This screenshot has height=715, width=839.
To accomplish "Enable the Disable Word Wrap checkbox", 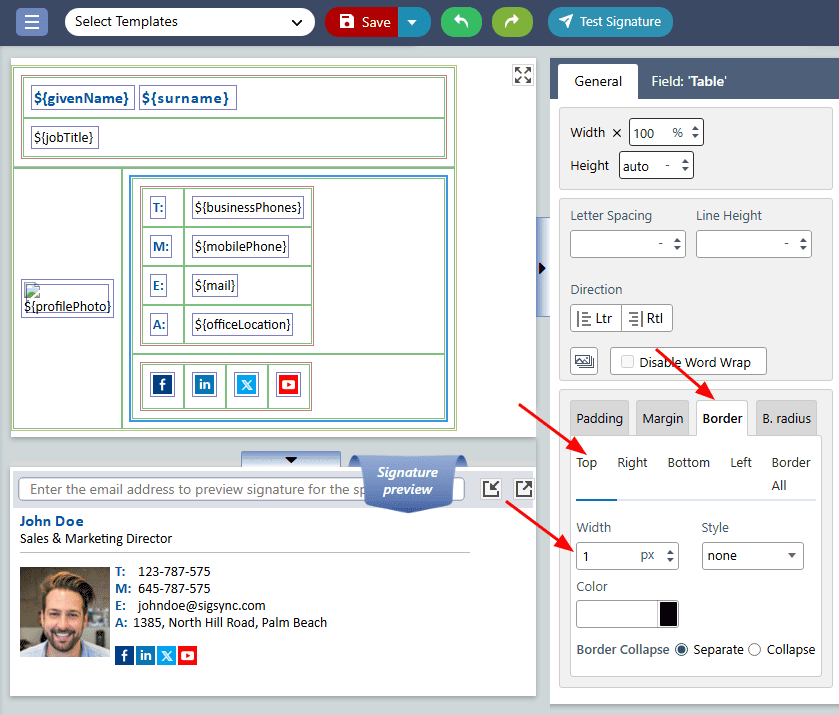I will coord(628,362).
